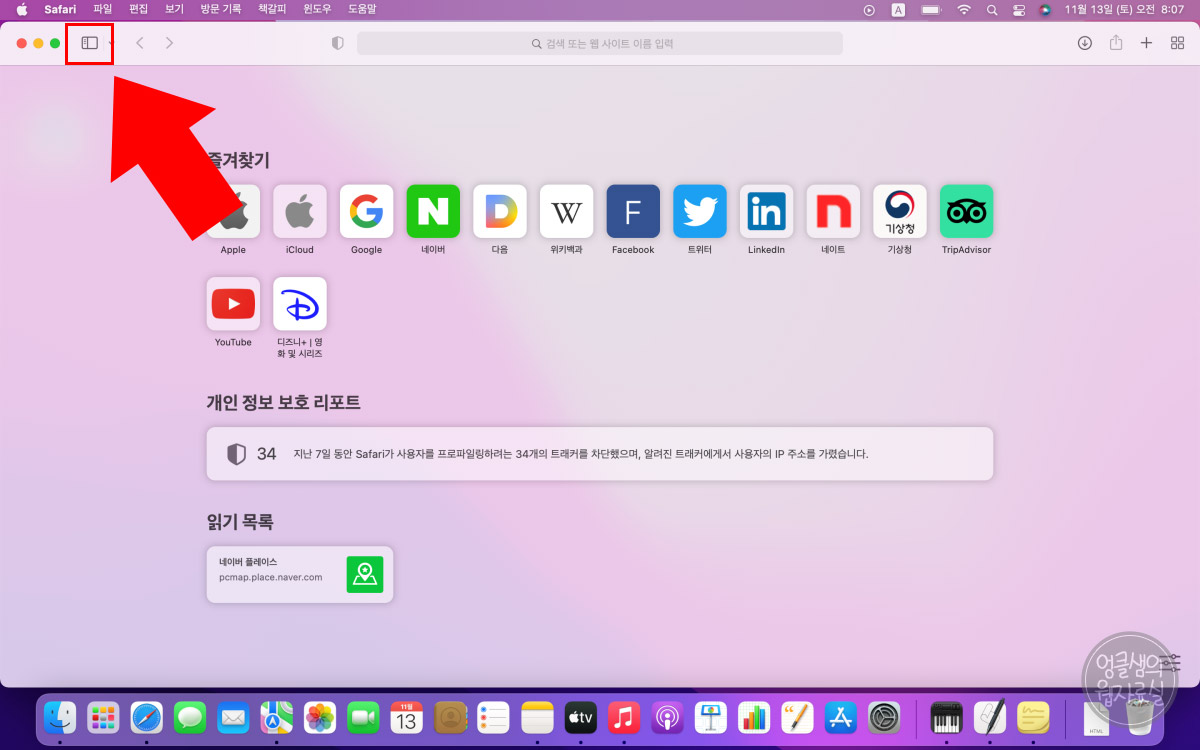Launch the App Store from the Dock
Viewport: 1200px width, 750px height.
tap(841, 717)
